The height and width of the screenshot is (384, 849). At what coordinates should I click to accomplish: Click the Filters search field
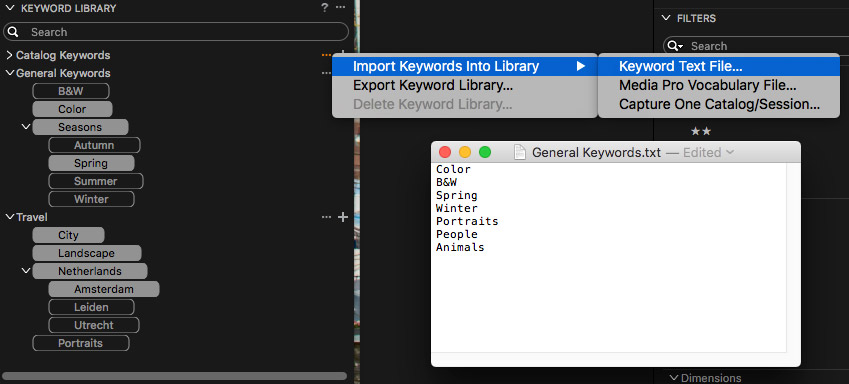pyautogui.click(x=755, y=46)
